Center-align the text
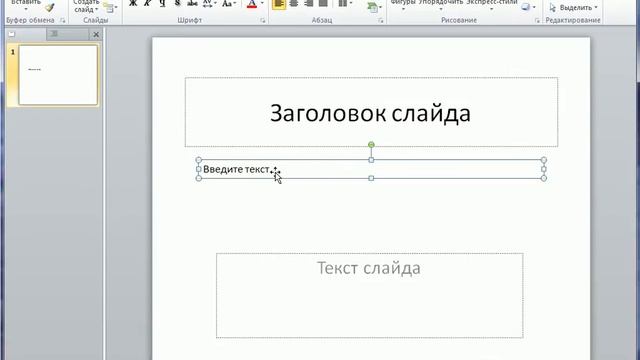The image size is (640, 360). coord(293,4)
